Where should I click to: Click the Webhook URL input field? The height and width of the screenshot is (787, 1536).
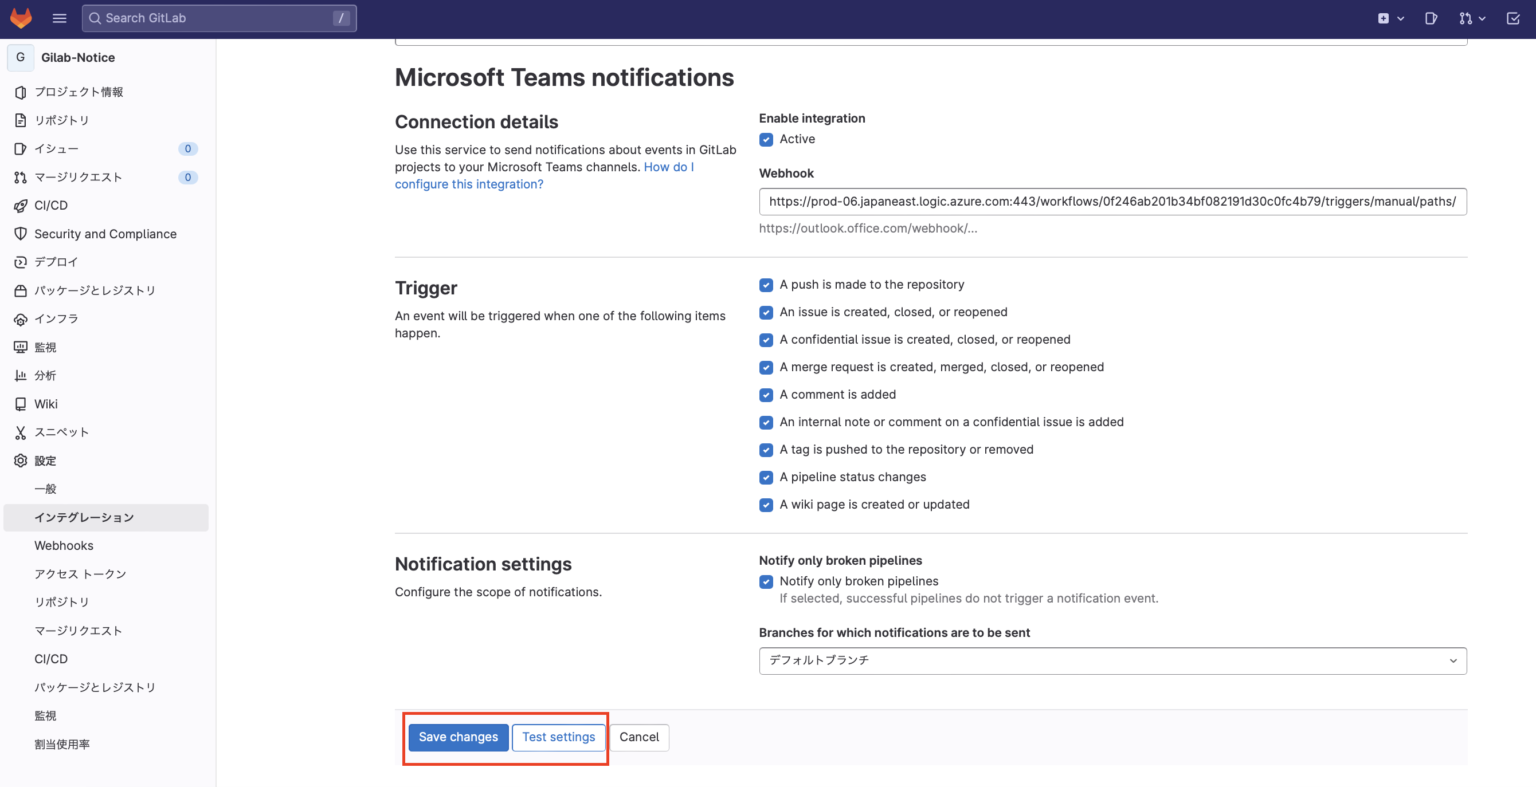point(1112,201)
